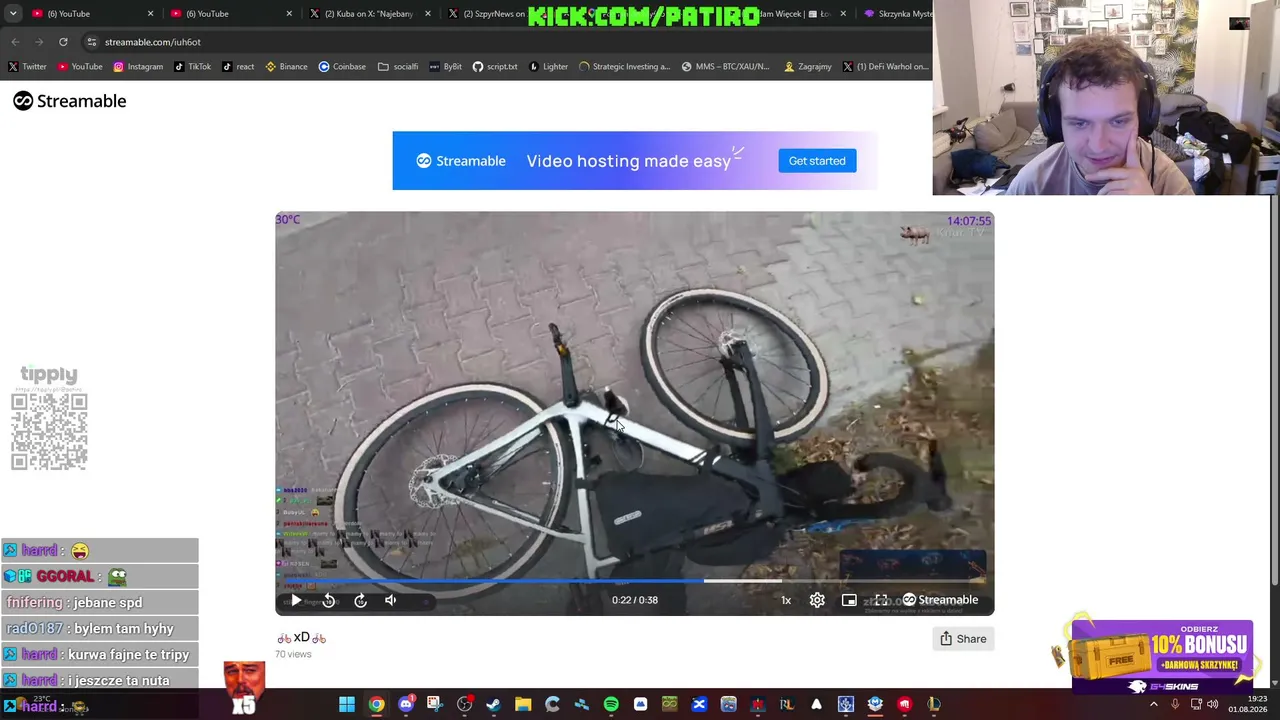Screen dimensions: 1280x720
Task: Reload the current page
Action: coord(63,42)
